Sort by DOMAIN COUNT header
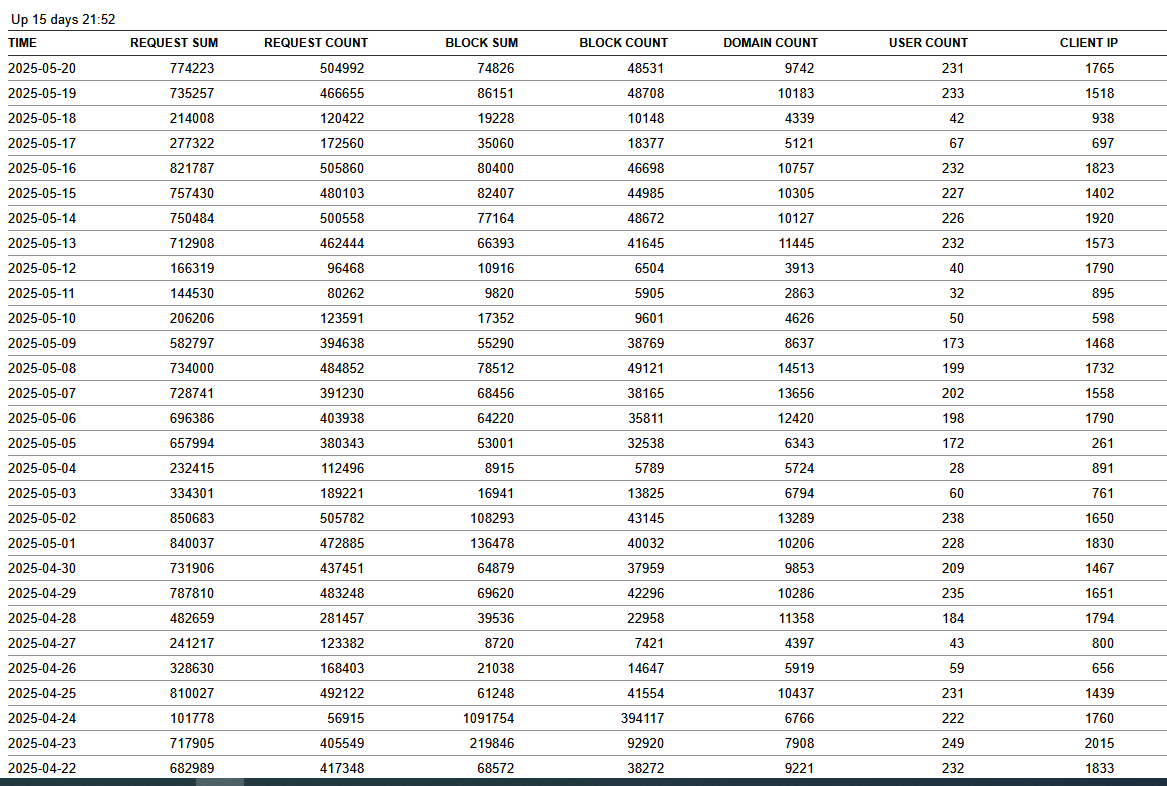 coord(770,43)
